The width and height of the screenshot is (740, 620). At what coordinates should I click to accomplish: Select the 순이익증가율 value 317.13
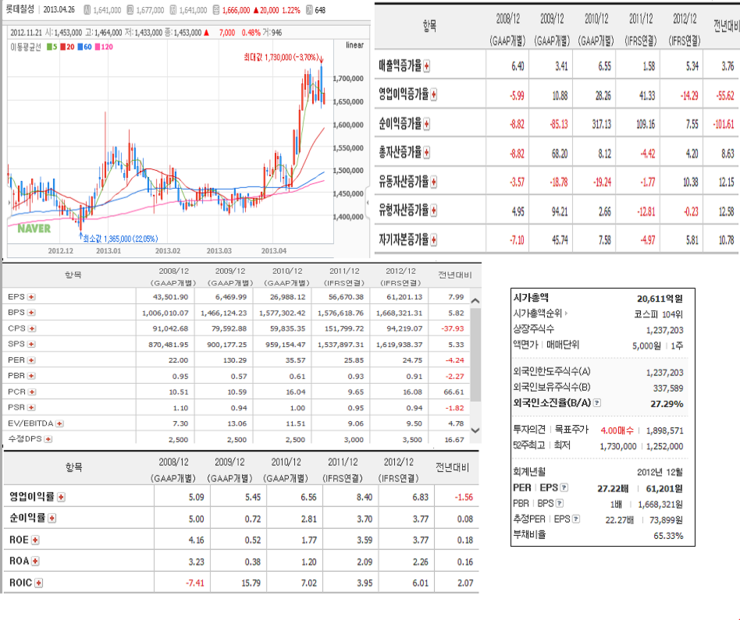(x=602, y=124)
